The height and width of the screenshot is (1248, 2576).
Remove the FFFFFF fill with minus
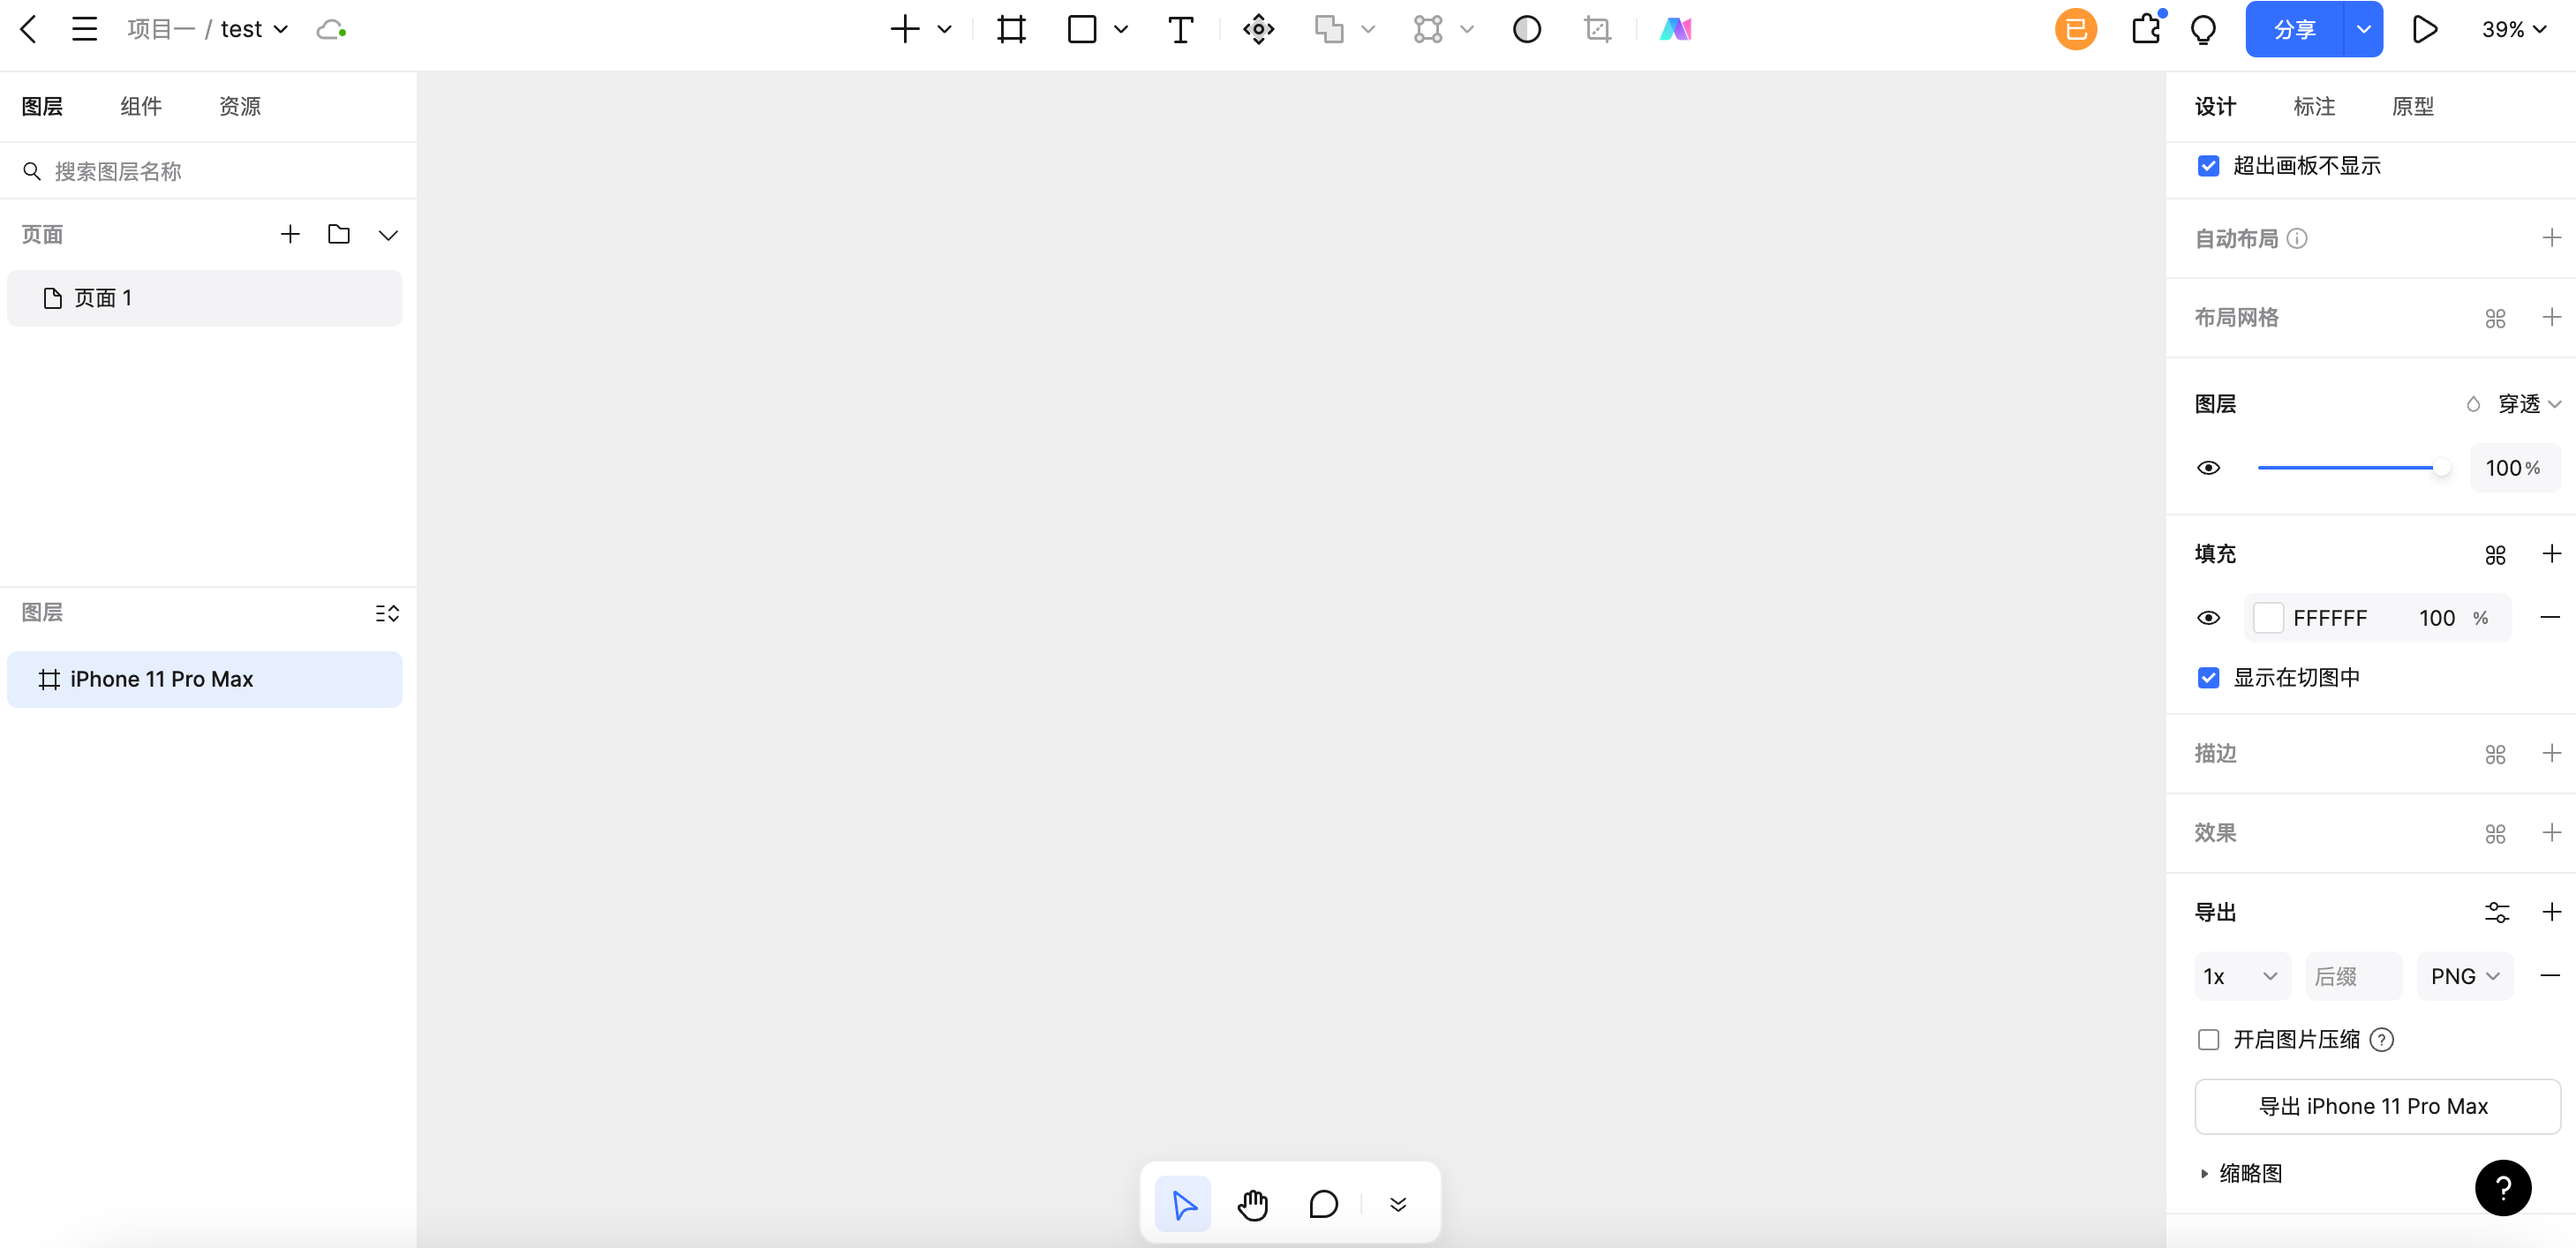point(2550,617)
